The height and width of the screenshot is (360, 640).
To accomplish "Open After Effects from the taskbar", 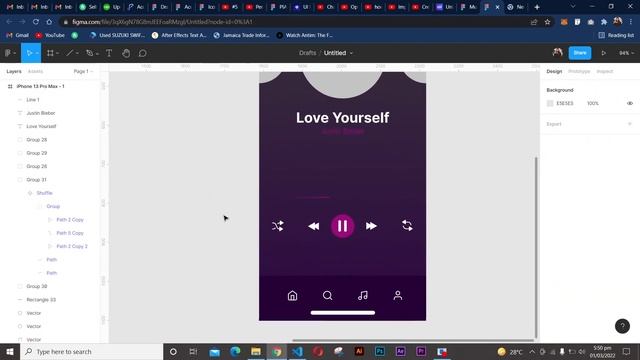I will coord(400,351).
